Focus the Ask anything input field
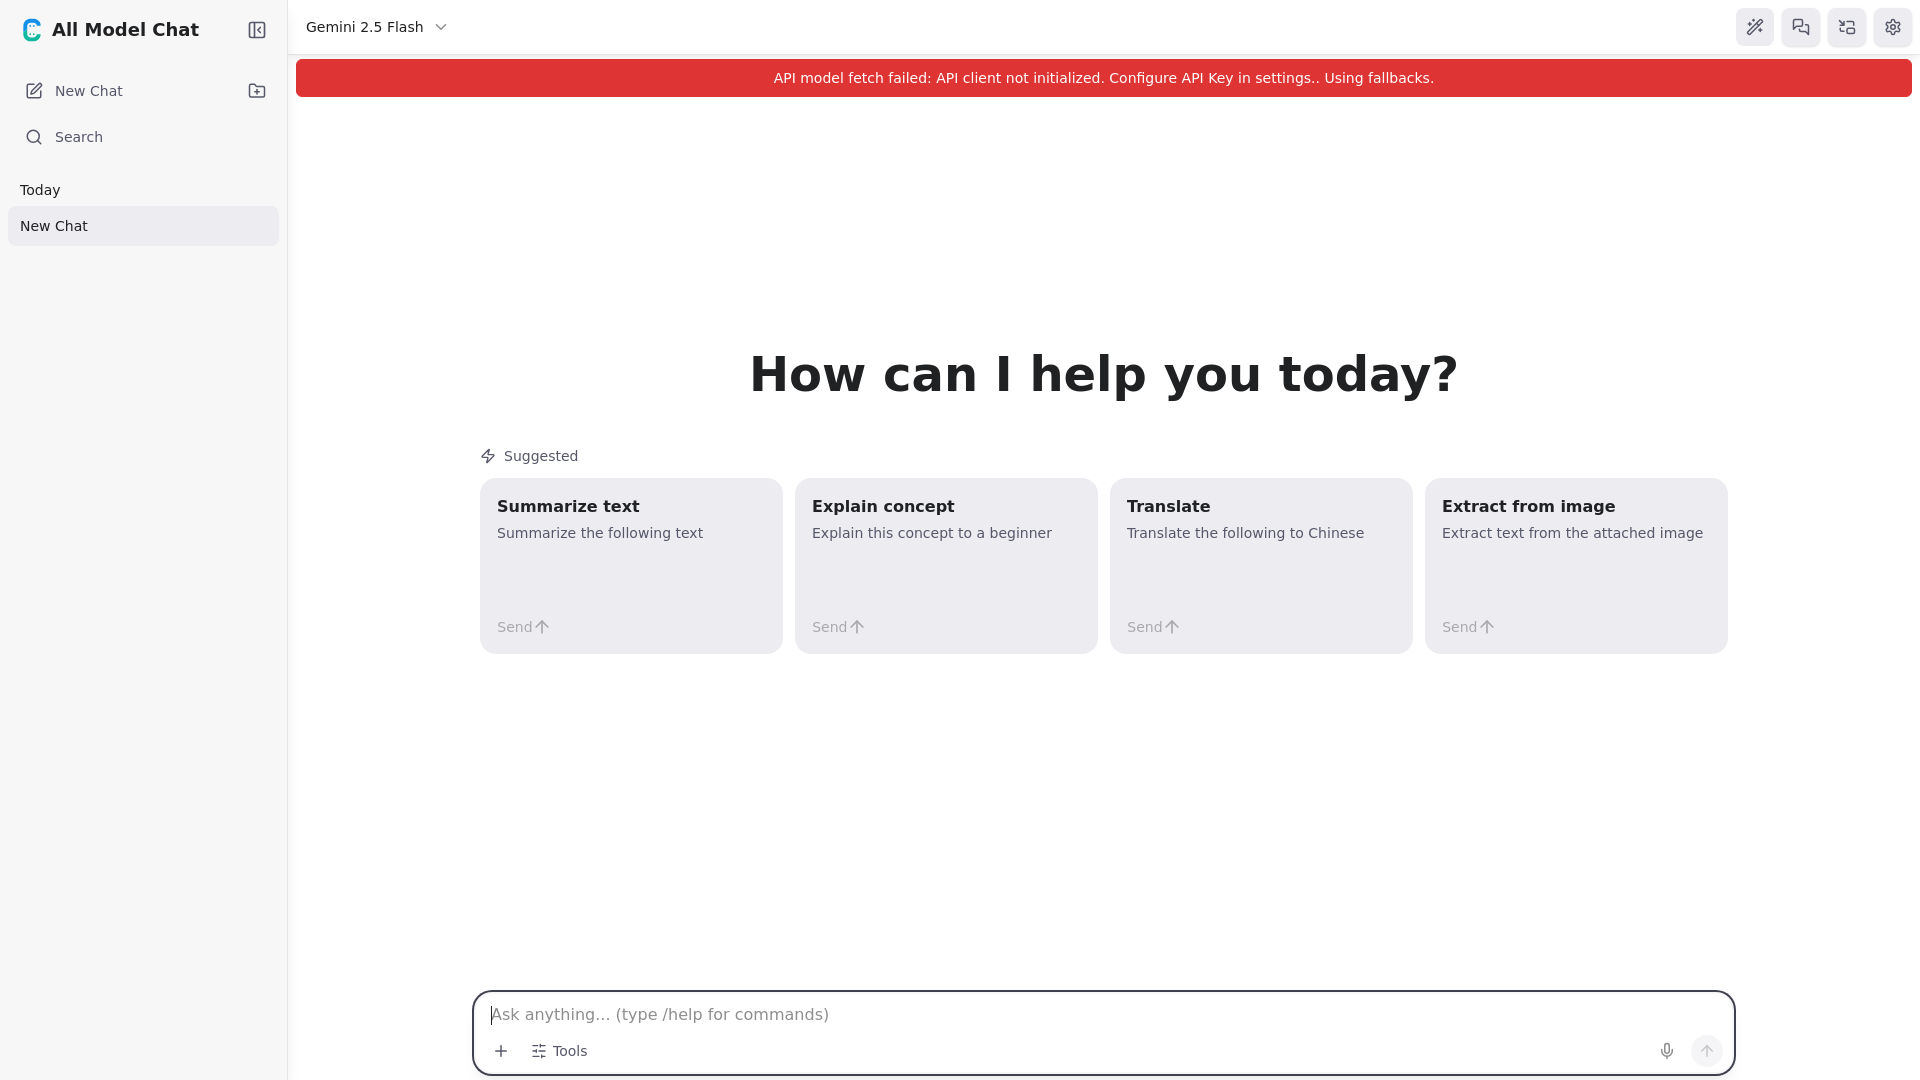 (x=1103, y=1015)
